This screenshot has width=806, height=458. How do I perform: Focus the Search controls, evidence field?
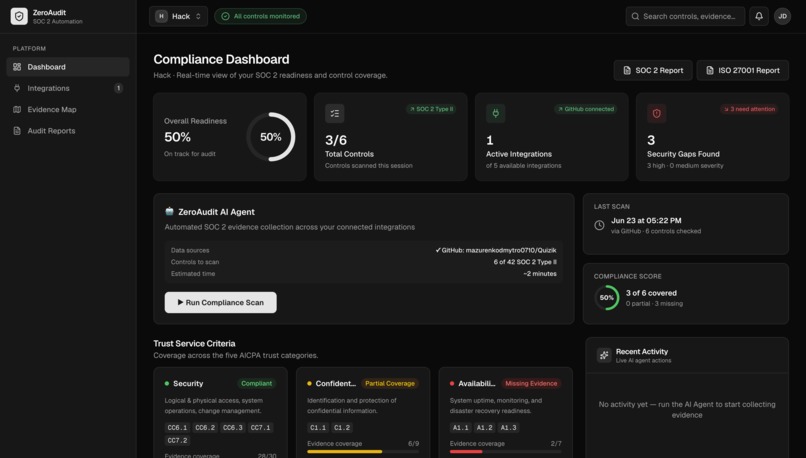tap(685, 16)
